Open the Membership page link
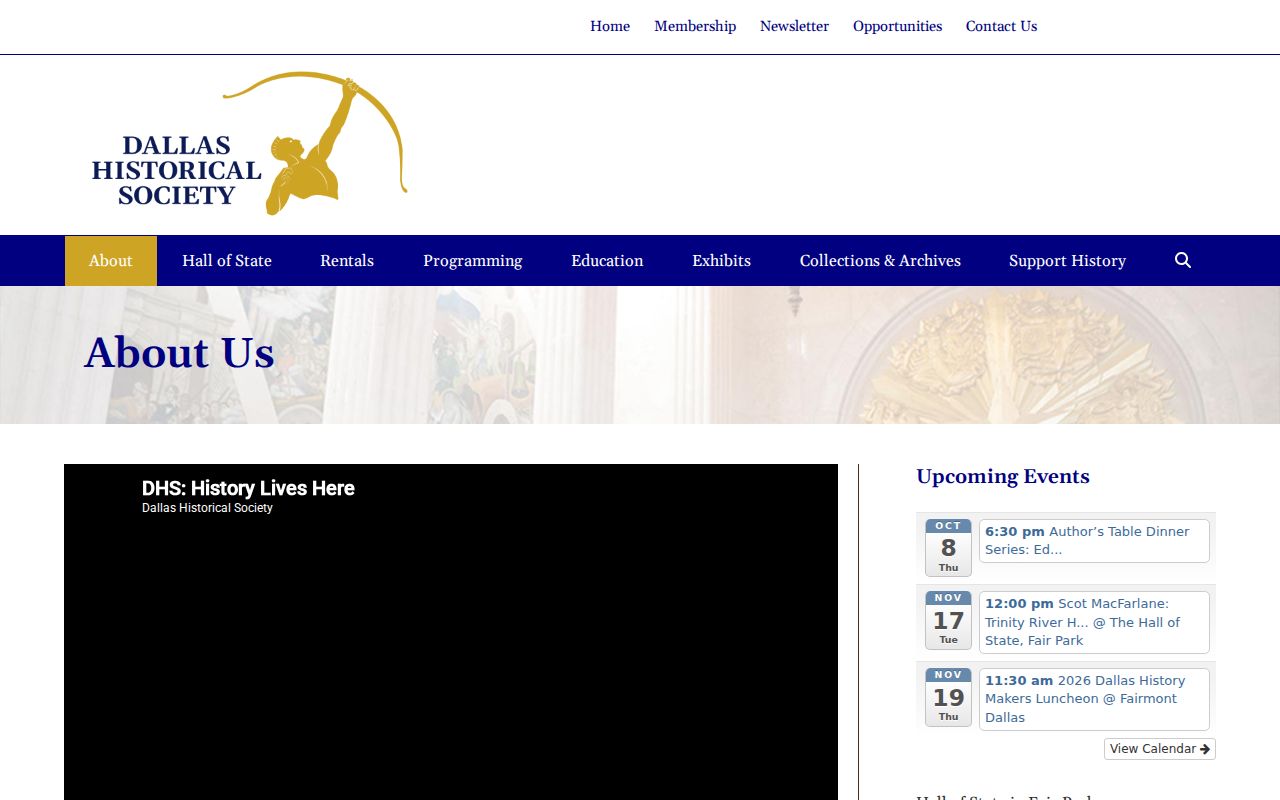 [695, 26]
